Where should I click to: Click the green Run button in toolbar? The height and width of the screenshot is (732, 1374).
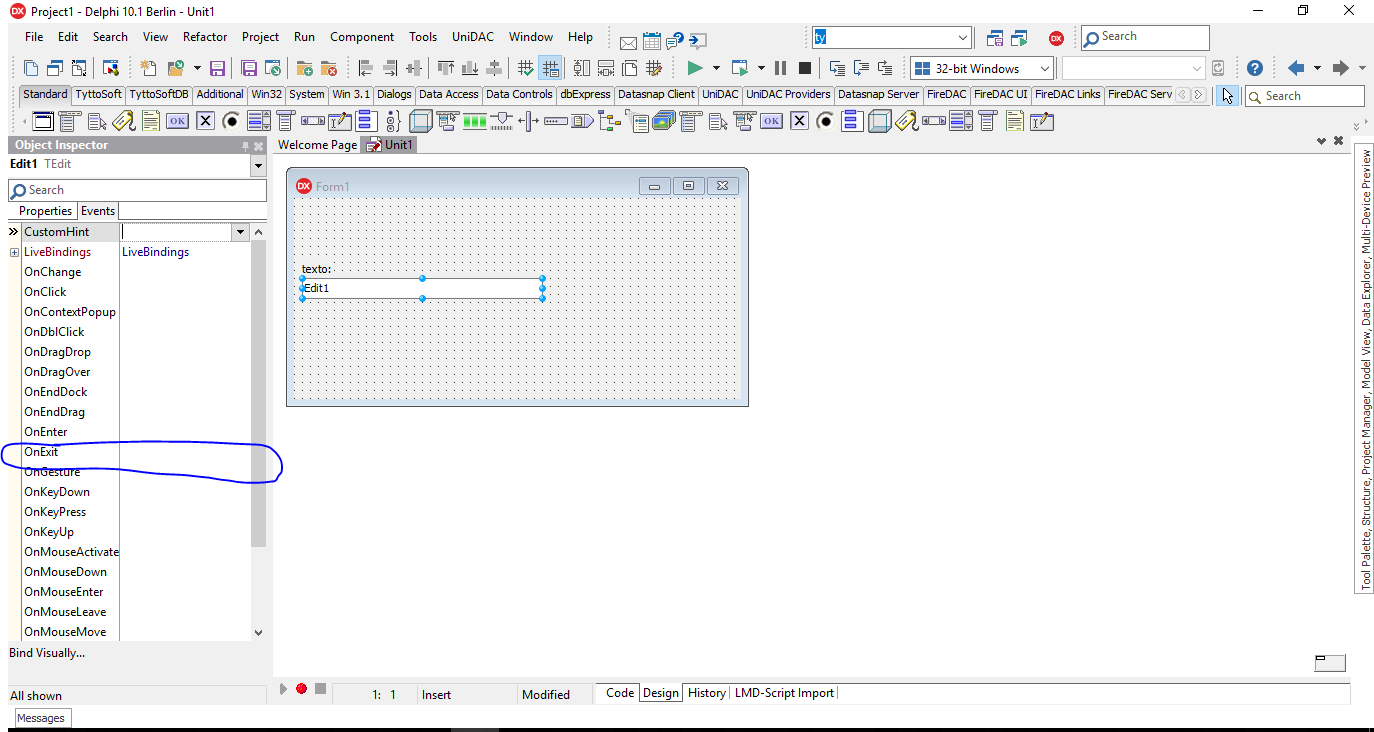click(x=695, y=68)
